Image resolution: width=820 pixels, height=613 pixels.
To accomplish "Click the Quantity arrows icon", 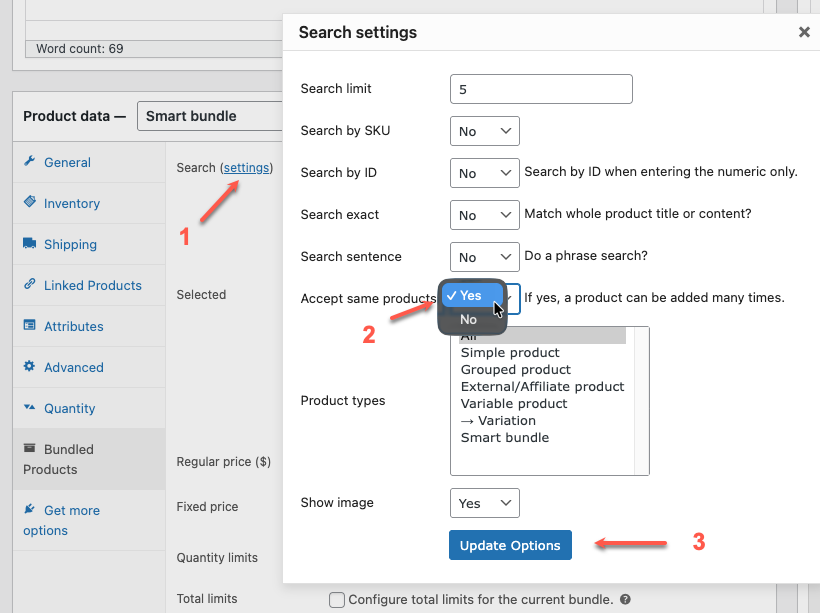I will [x=30, y=407].
